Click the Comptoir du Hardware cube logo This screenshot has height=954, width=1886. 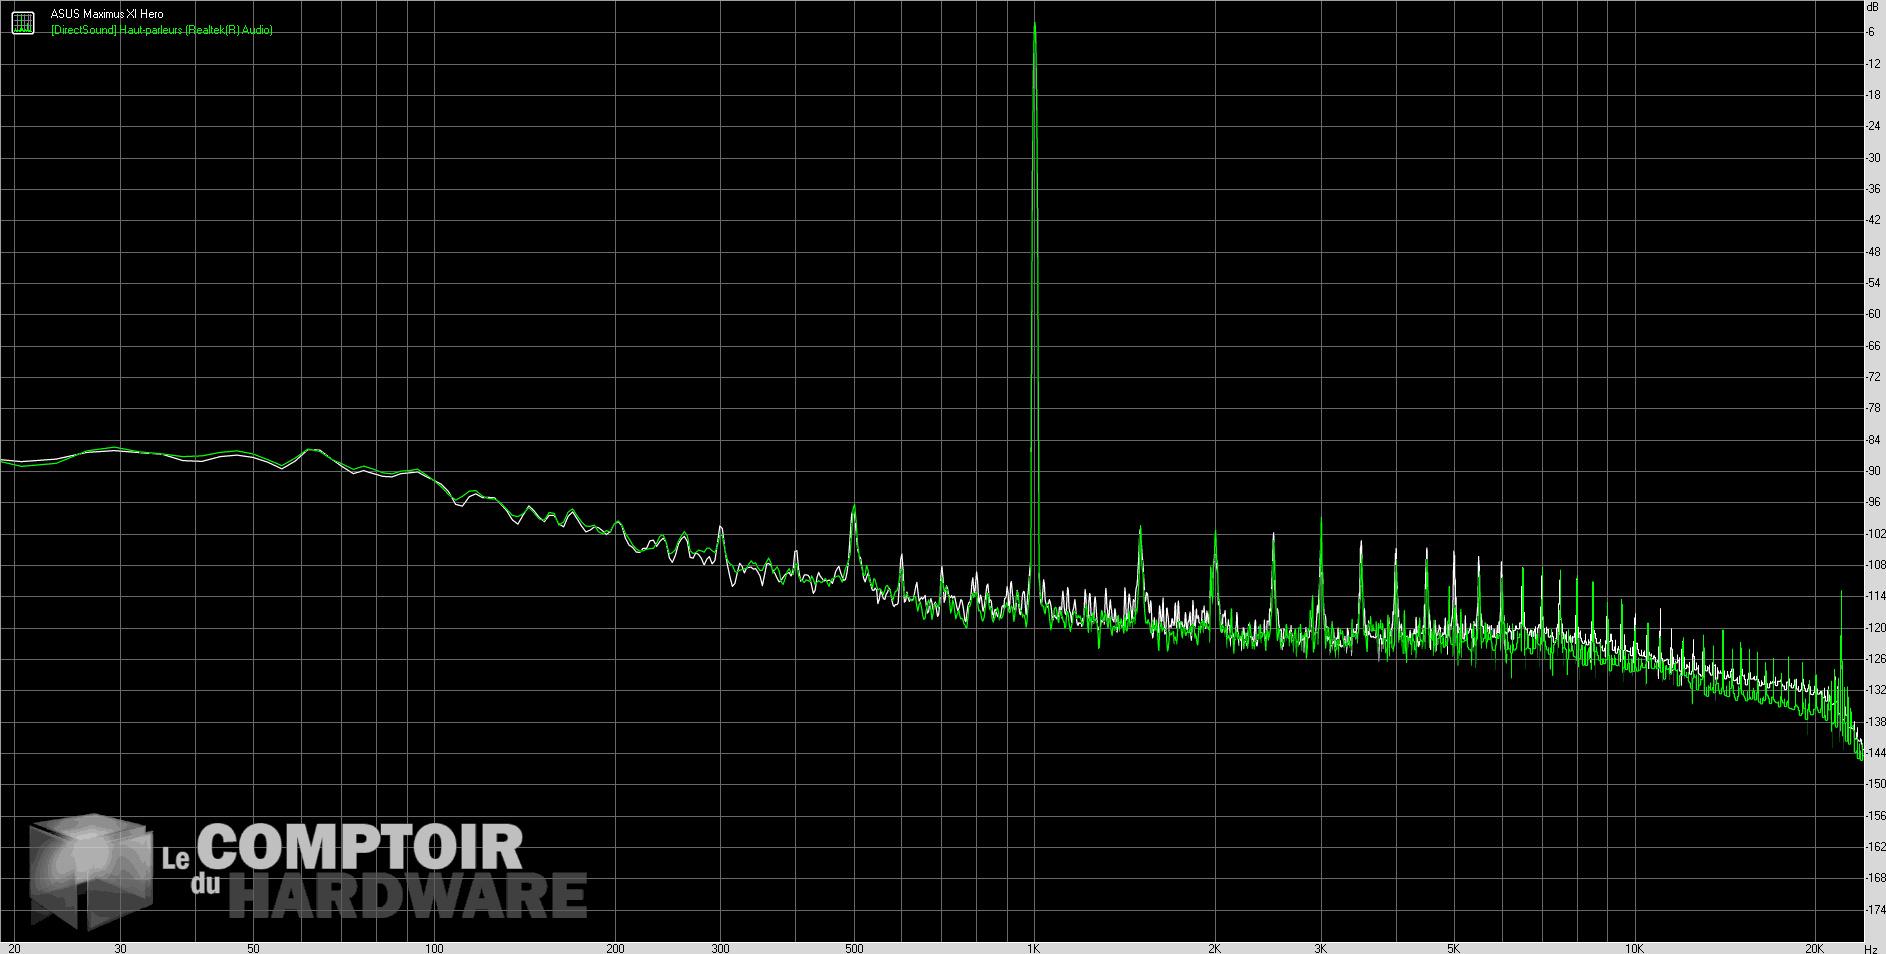point(92,873)
